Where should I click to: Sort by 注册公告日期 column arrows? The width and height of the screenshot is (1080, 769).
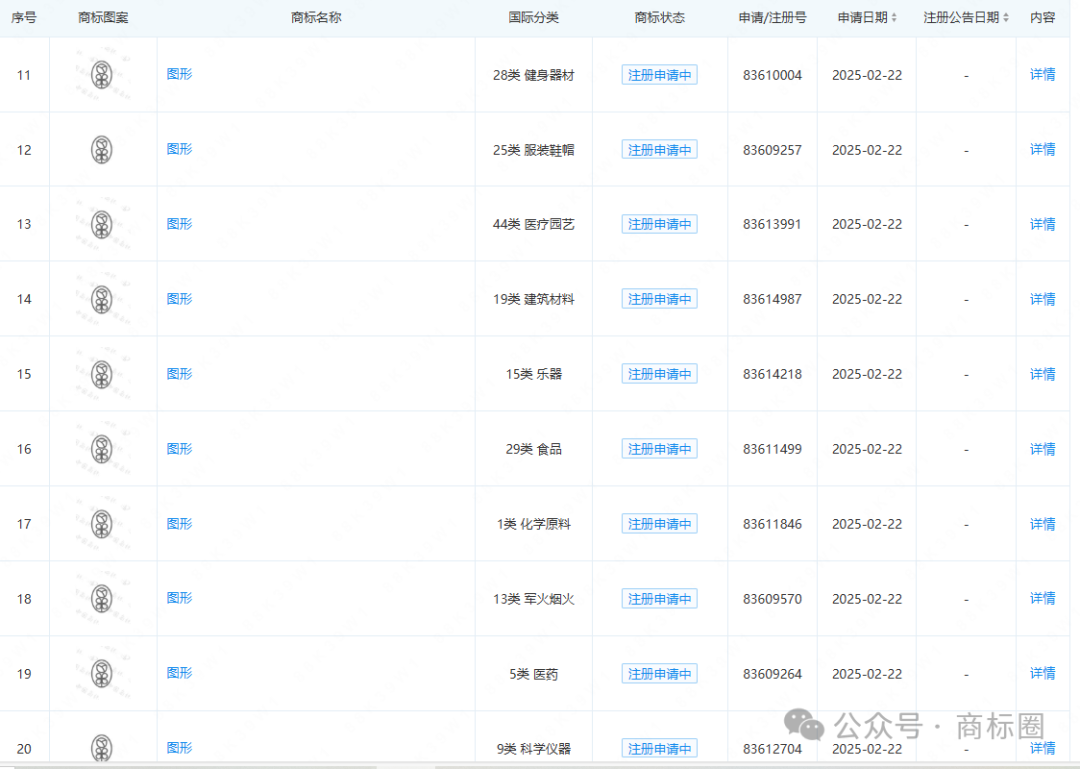click(1006, 18)
